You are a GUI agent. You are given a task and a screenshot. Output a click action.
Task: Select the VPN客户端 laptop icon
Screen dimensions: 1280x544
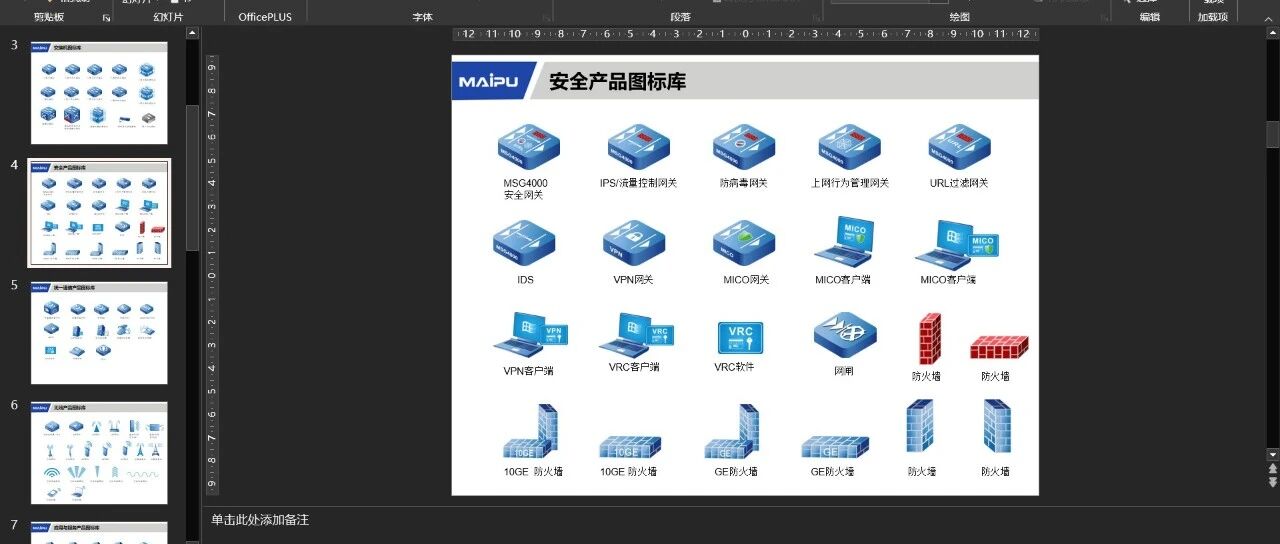pyautogui.click(x=530, y=336)
